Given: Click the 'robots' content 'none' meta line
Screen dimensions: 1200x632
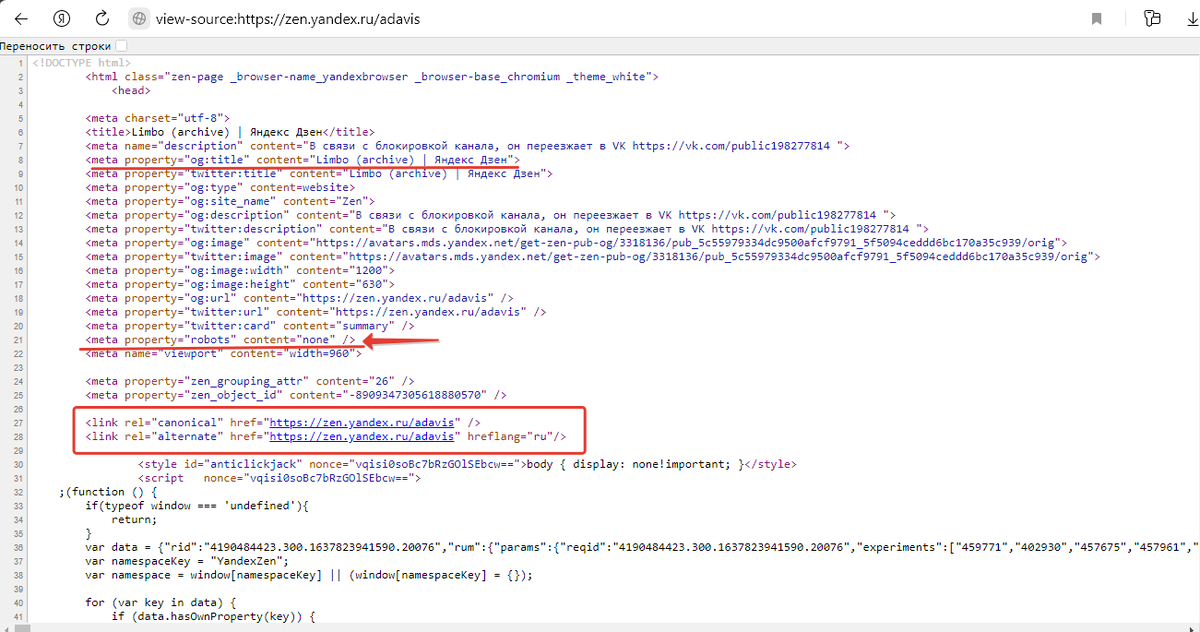Looking at the screenshot, I should tap(220, 340).
